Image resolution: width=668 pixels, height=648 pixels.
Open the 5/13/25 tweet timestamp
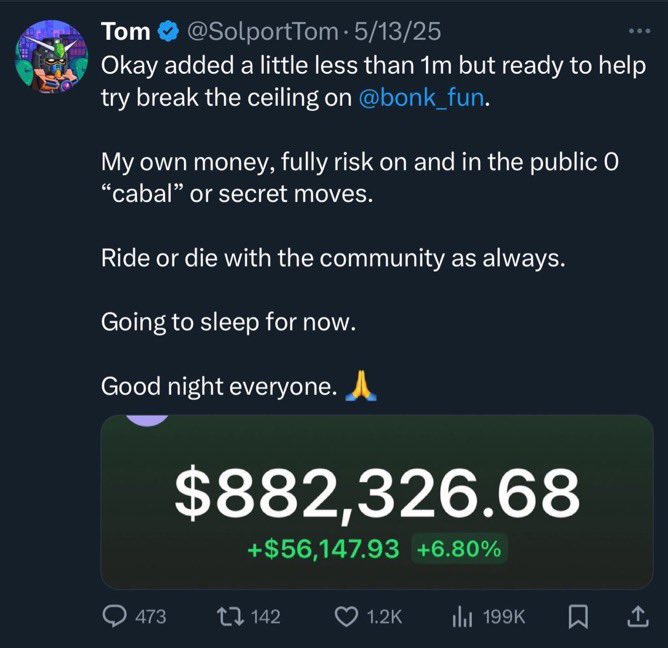(397, 32)
